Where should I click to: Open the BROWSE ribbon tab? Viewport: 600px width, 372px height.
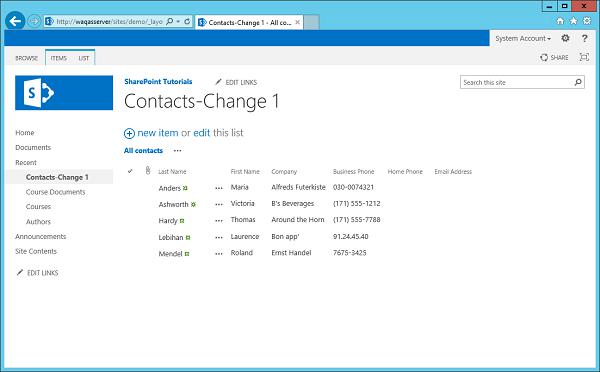pos(26,58)
